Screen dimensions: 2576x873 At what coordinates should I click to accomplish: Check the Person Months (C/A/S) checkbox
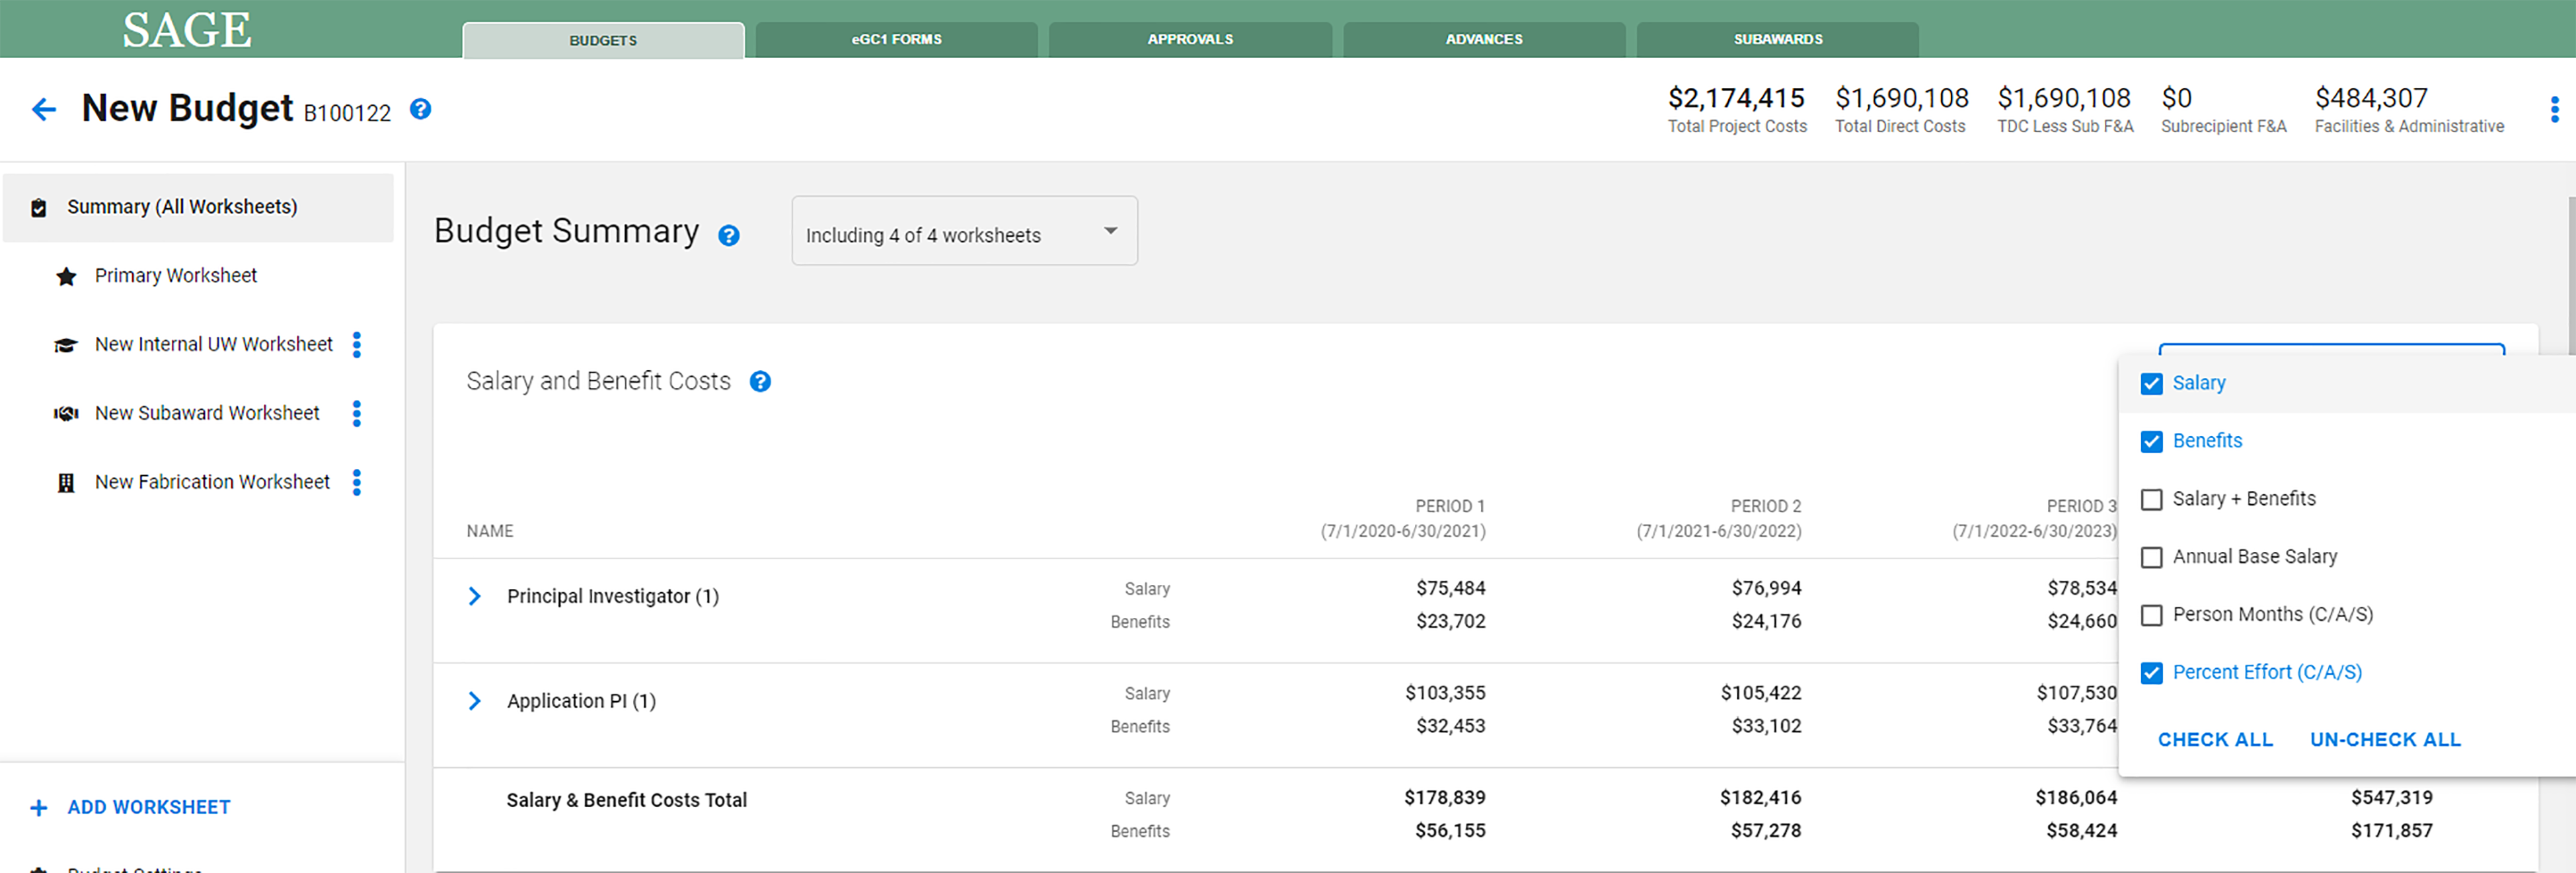(x=2152, y=615)
